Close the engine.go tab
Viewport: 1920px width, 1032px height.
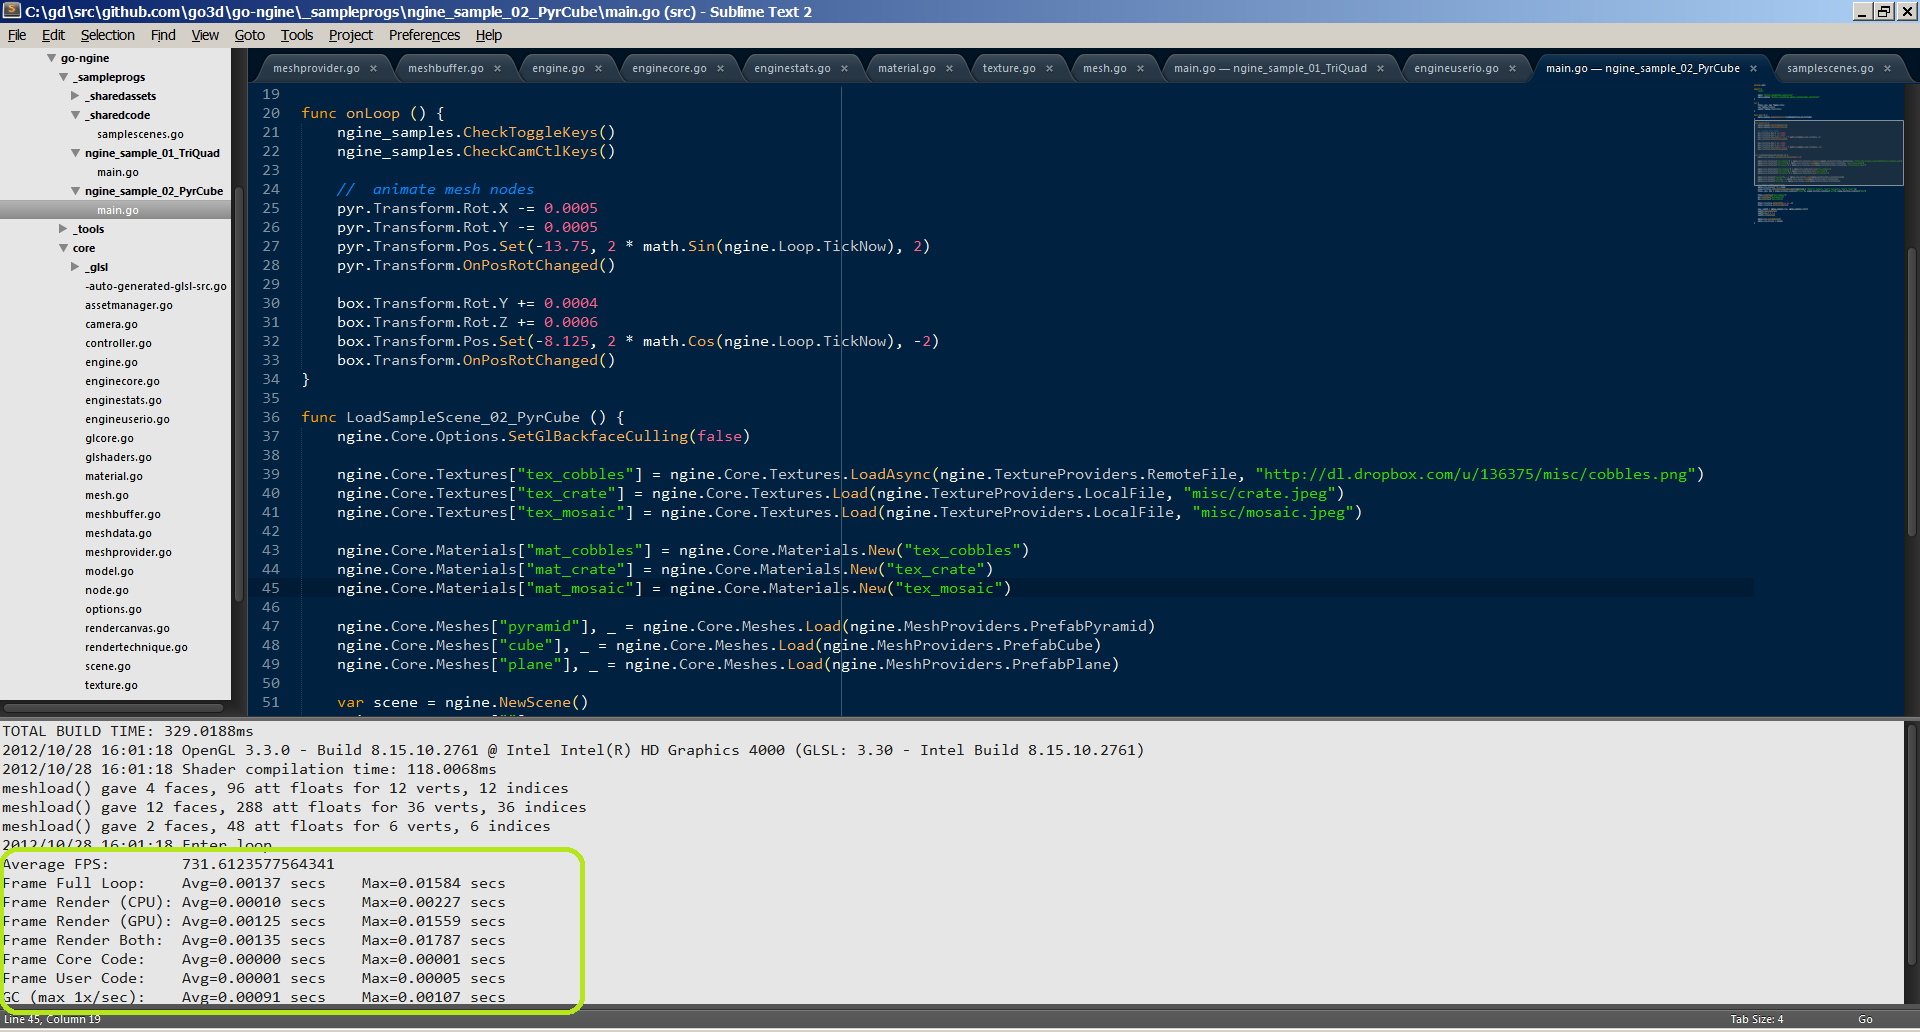click(598, 69)
